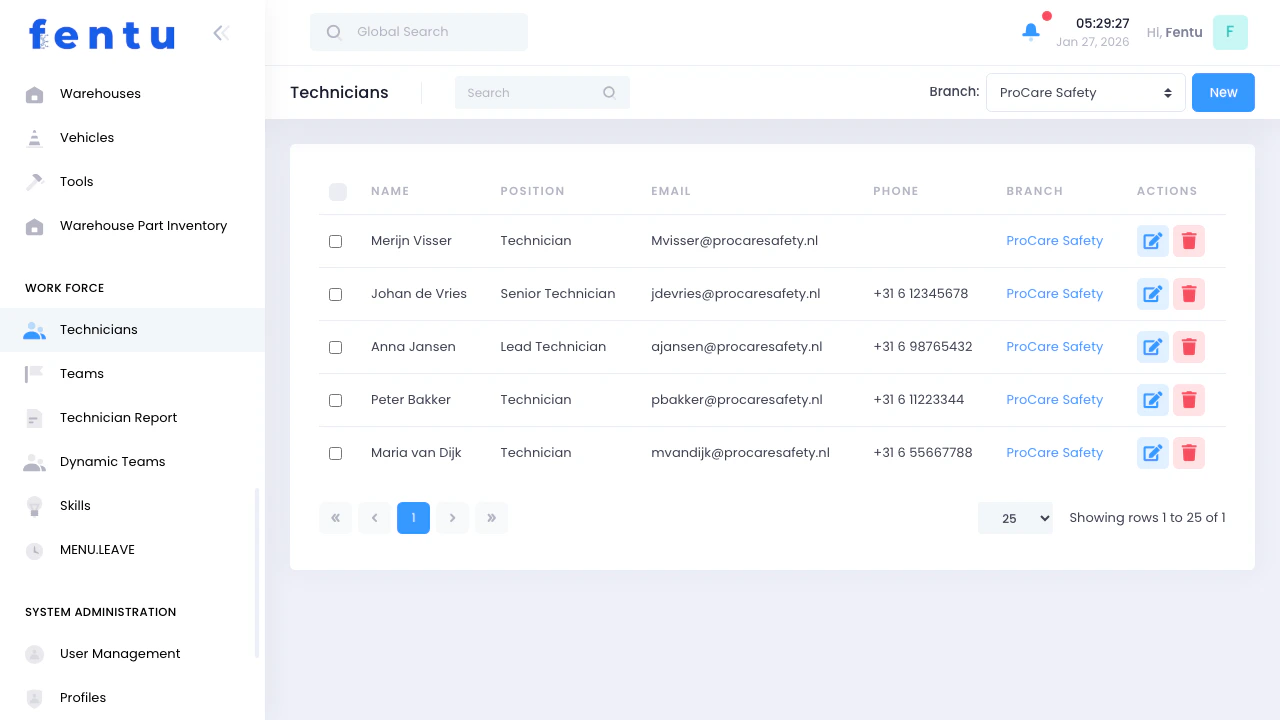Open the Dynamic Teams icon
1280x720 pixels.
tap(35, 461)
